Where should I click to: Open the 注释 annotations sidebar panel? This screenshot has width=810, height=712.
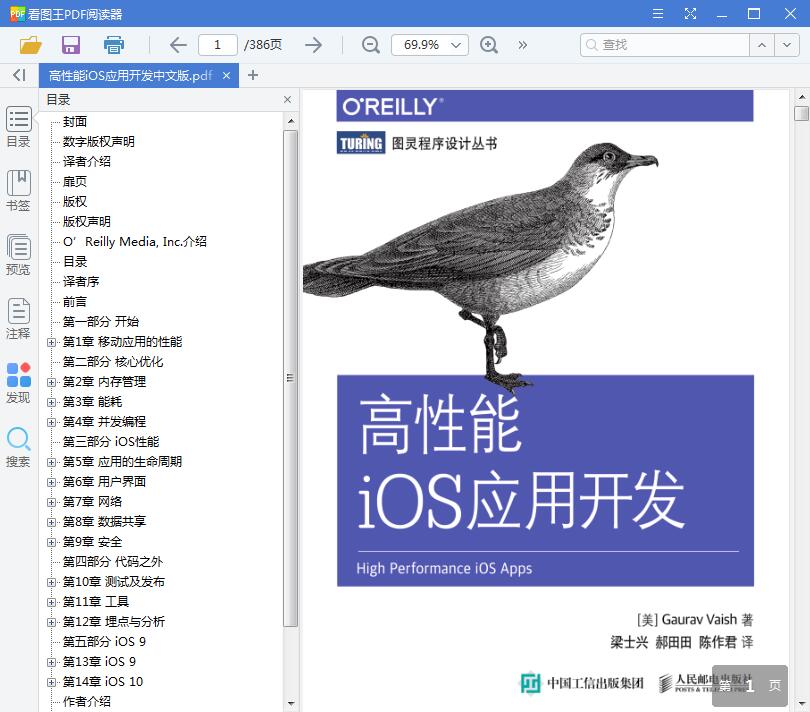(19, 319)
